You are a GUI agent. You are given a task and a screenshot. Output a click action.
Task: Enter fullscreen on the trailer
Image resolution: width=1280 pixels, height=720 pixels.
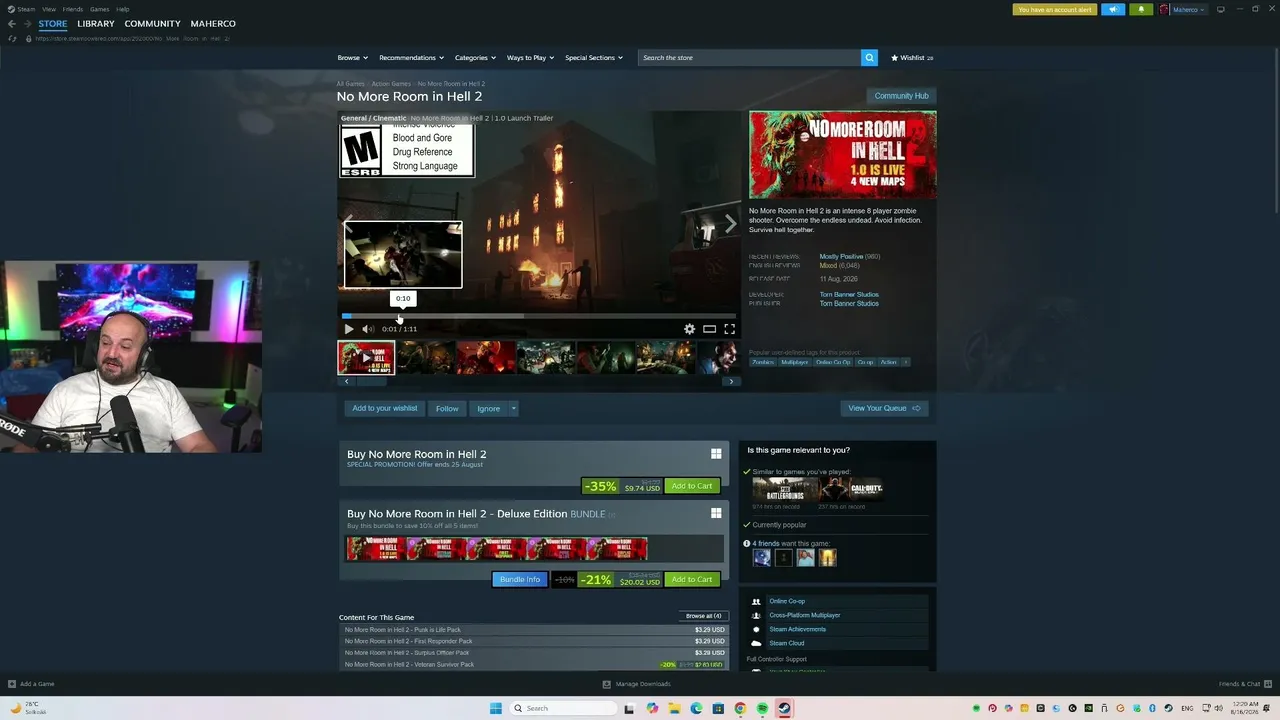[729, 329]
